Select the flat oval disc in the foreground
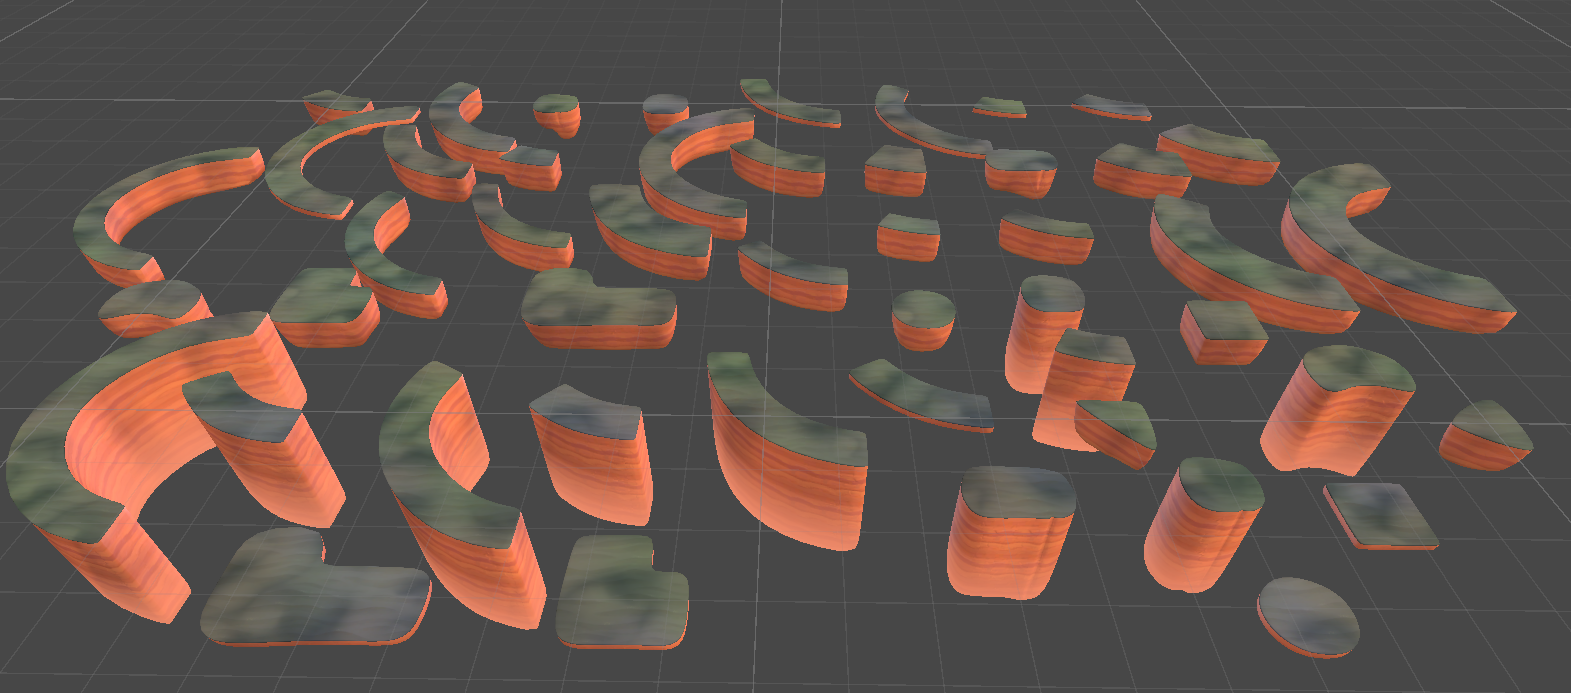This screenshot has width=1571, height=693. (x=1308, y=617)
